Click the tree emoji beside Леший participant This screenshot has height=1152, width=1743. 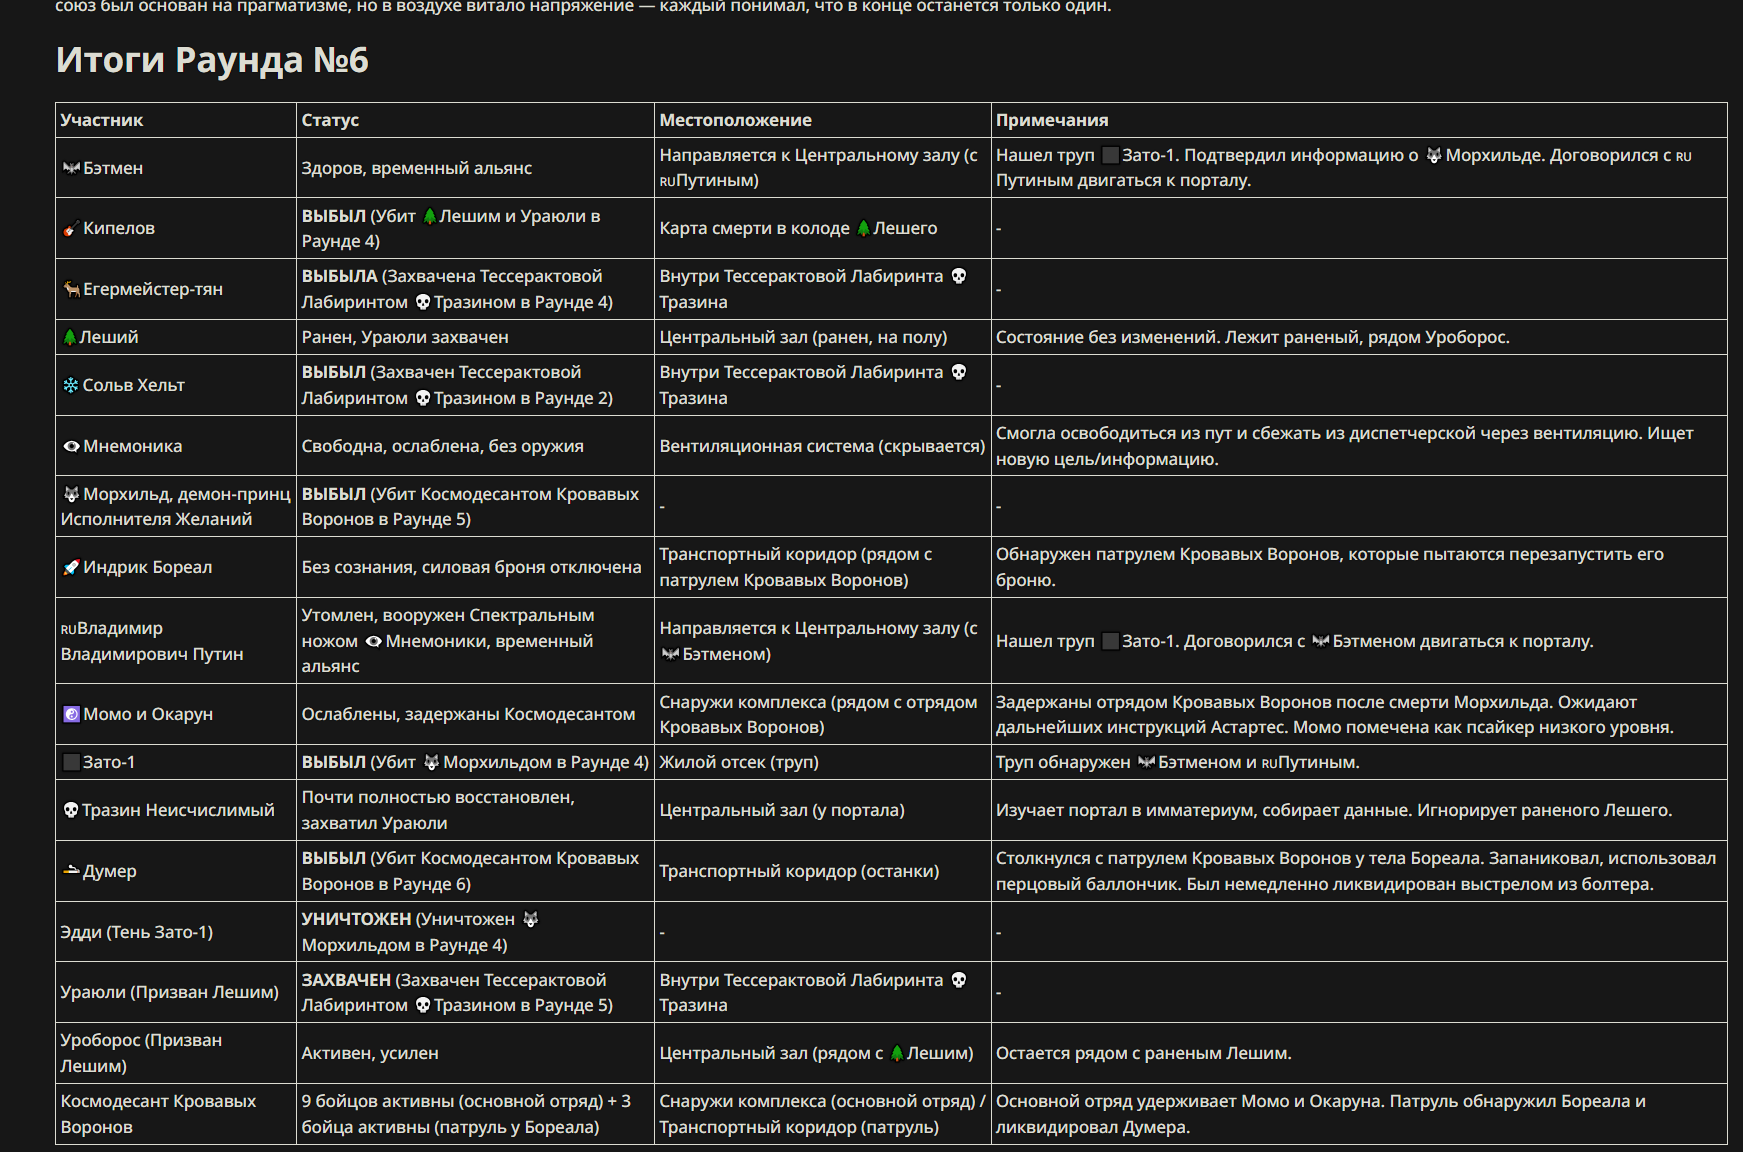pos(69,337)
